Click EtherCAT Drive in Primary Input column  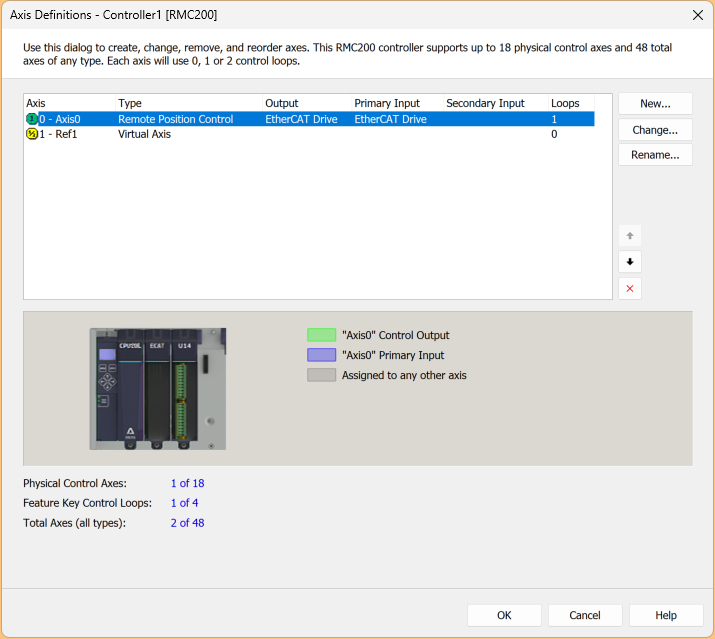tap(390, 119)
